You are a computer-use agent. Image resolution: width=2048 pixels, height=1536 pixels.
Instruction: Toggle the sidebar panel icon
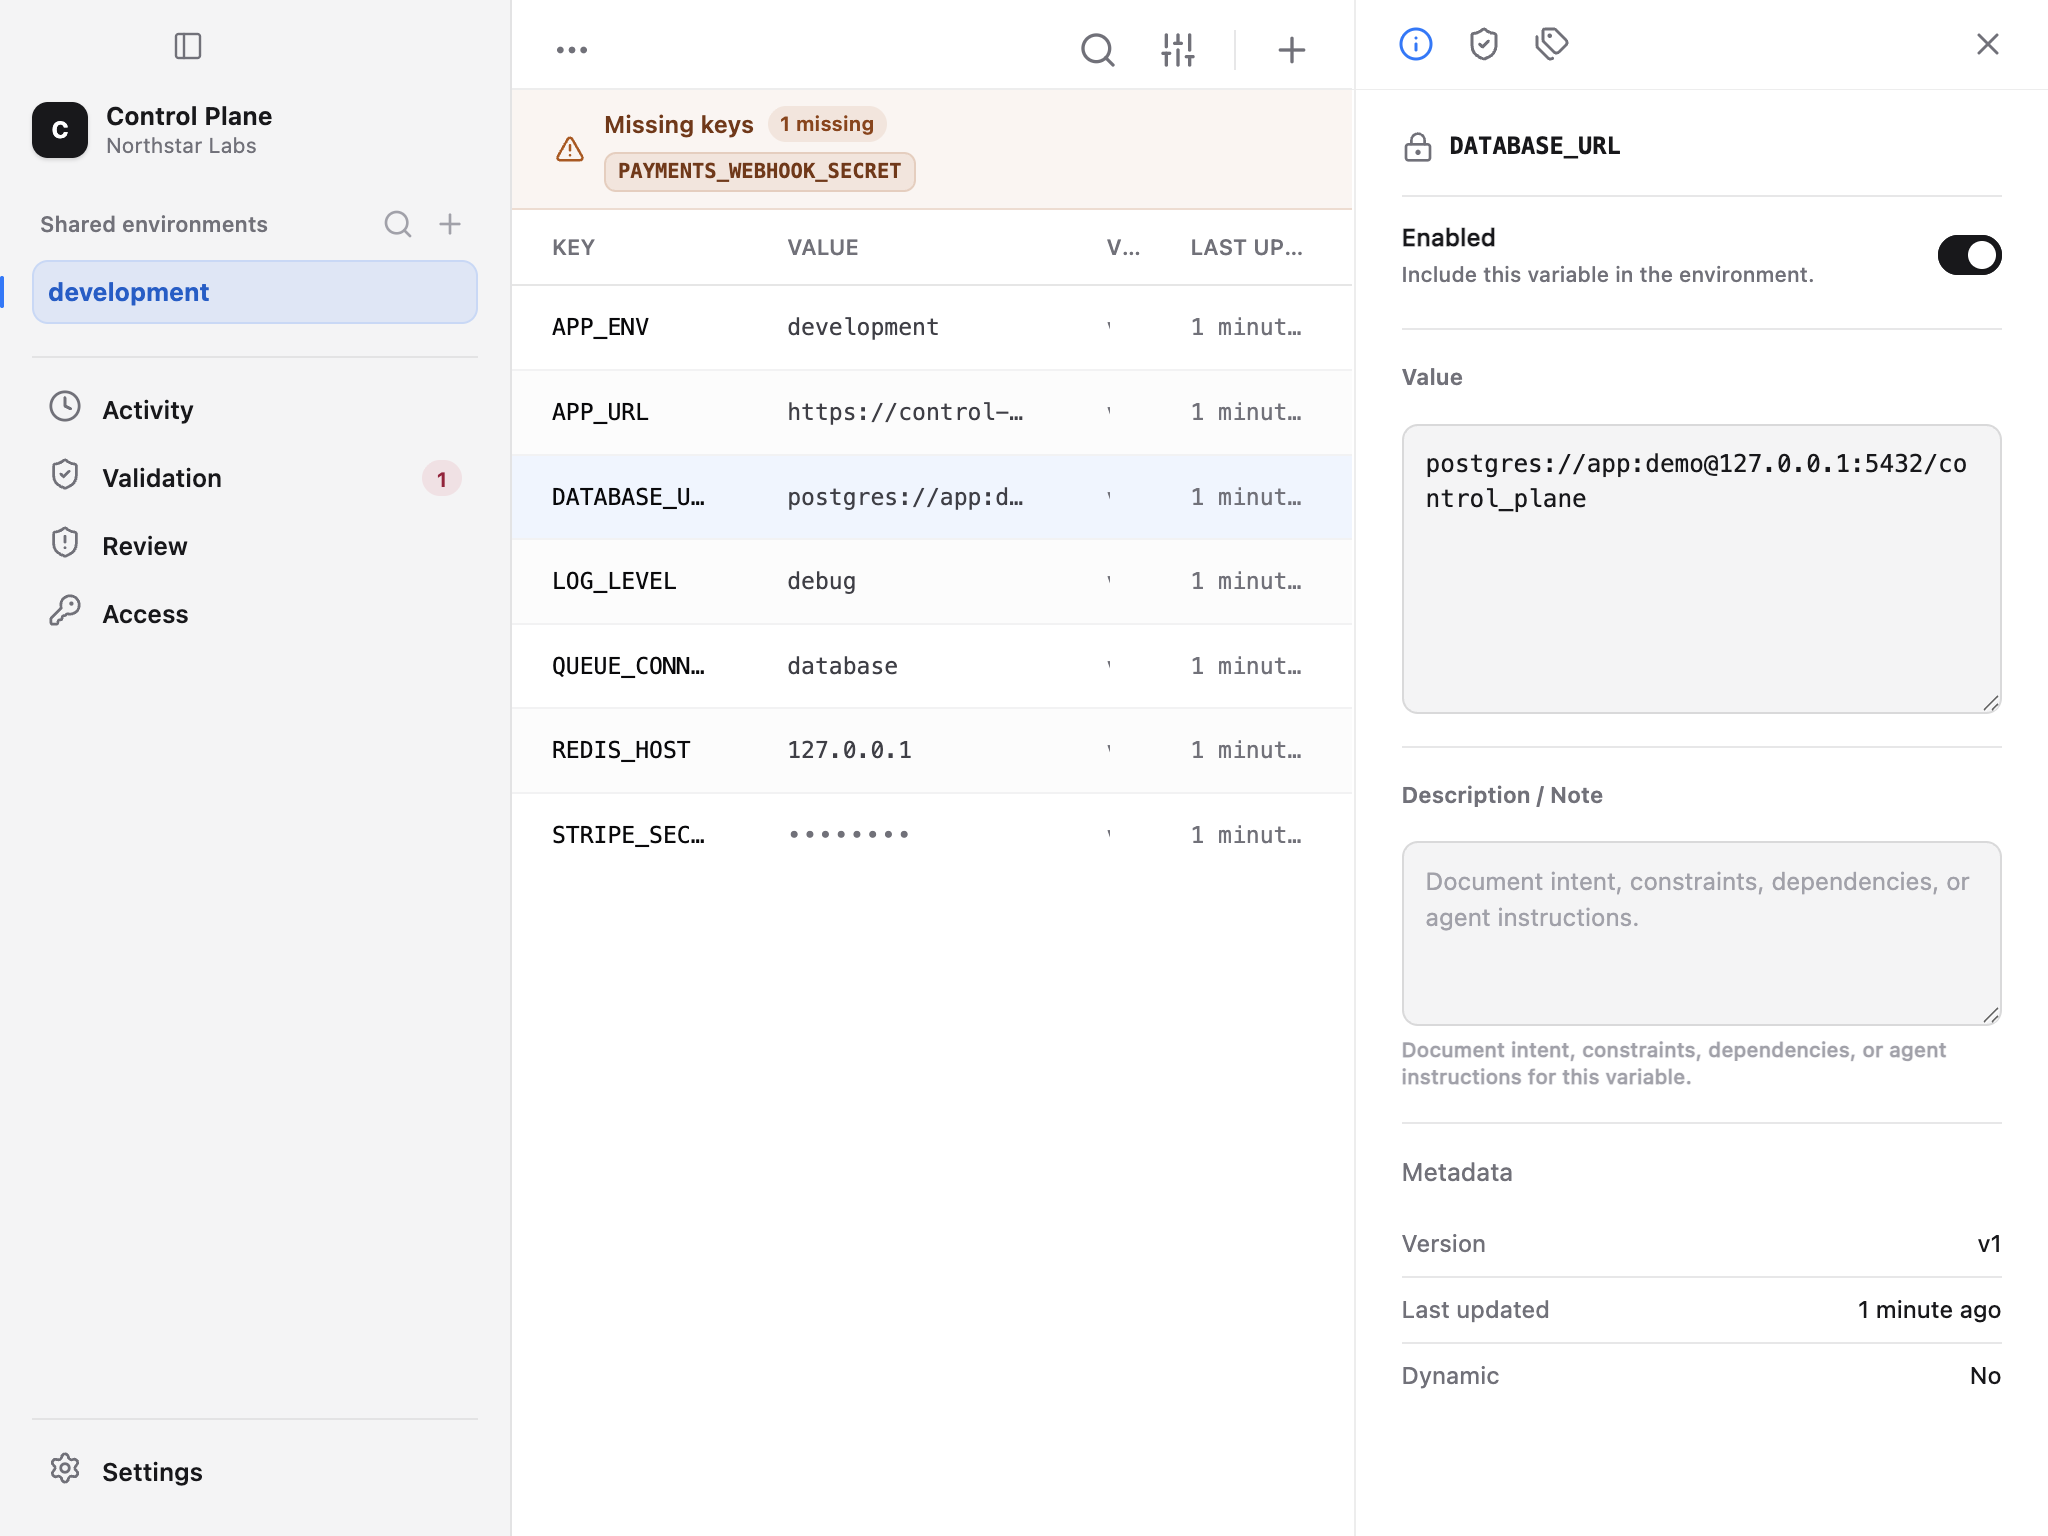[188, 46]
